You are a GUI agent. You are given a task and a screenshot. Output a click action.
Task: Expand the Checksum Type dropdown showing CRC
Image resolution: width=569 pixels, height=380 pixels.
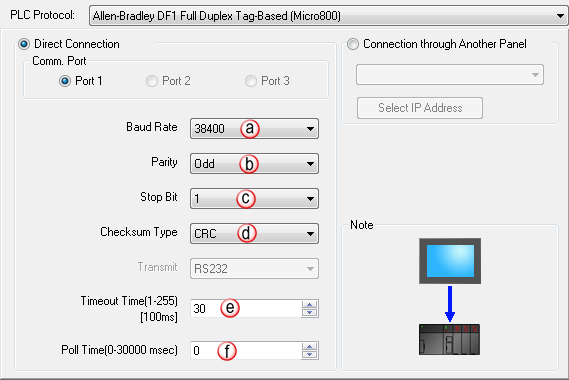pos(254,233)
